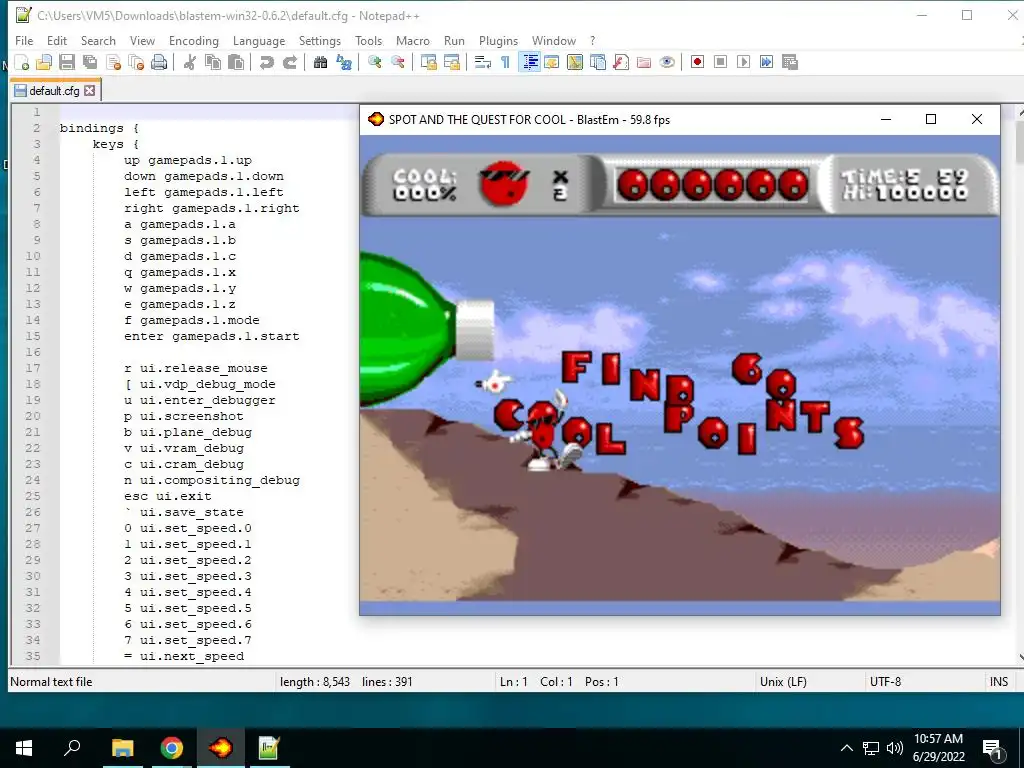
Task: Open Folder as Workspace toolbar icon
Action: pyautogui.click(x=644, y=63)
